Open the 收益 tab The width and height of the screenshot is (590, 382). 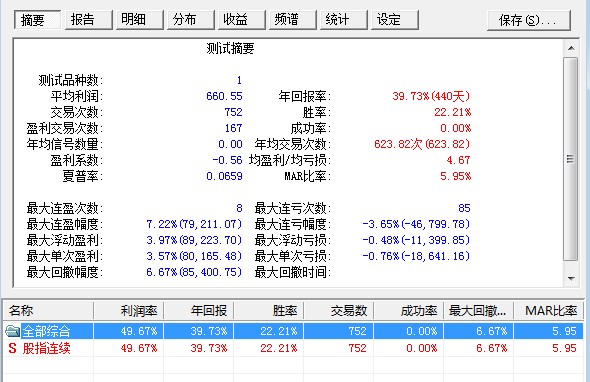242,20
